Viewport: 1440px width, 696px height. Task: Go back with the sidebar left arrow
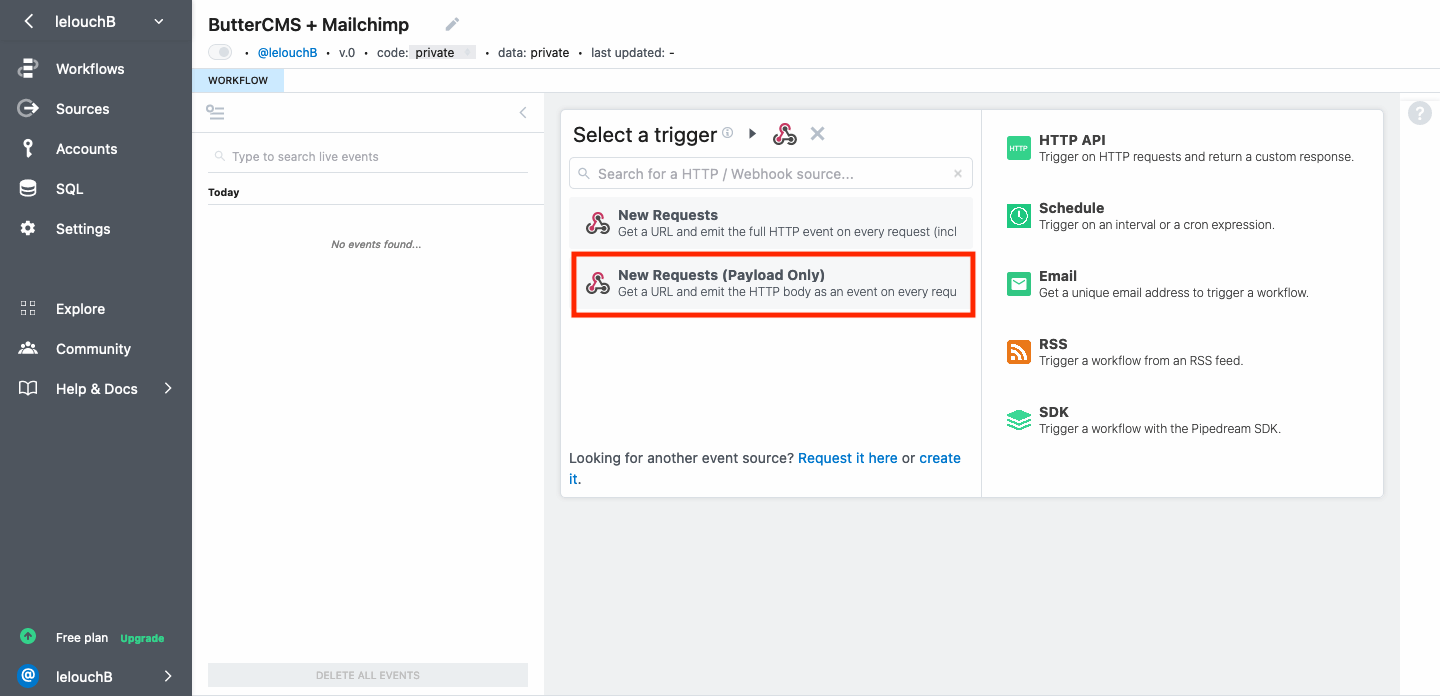(x=28, y=21)
